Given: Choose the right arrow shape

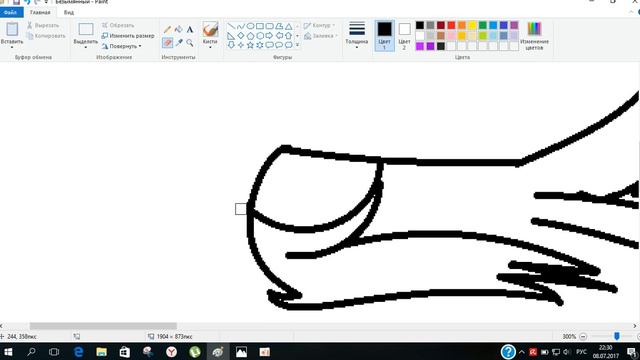Looking at the screenshot, I should click(269, 36).
